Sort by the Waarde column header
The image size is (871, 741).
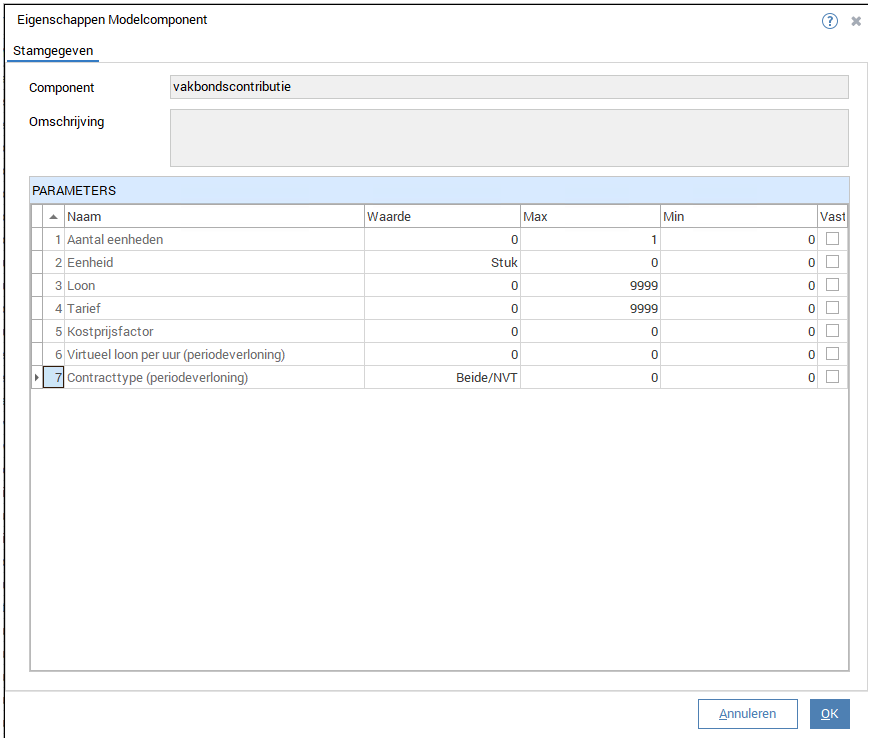tap(441, 217)
